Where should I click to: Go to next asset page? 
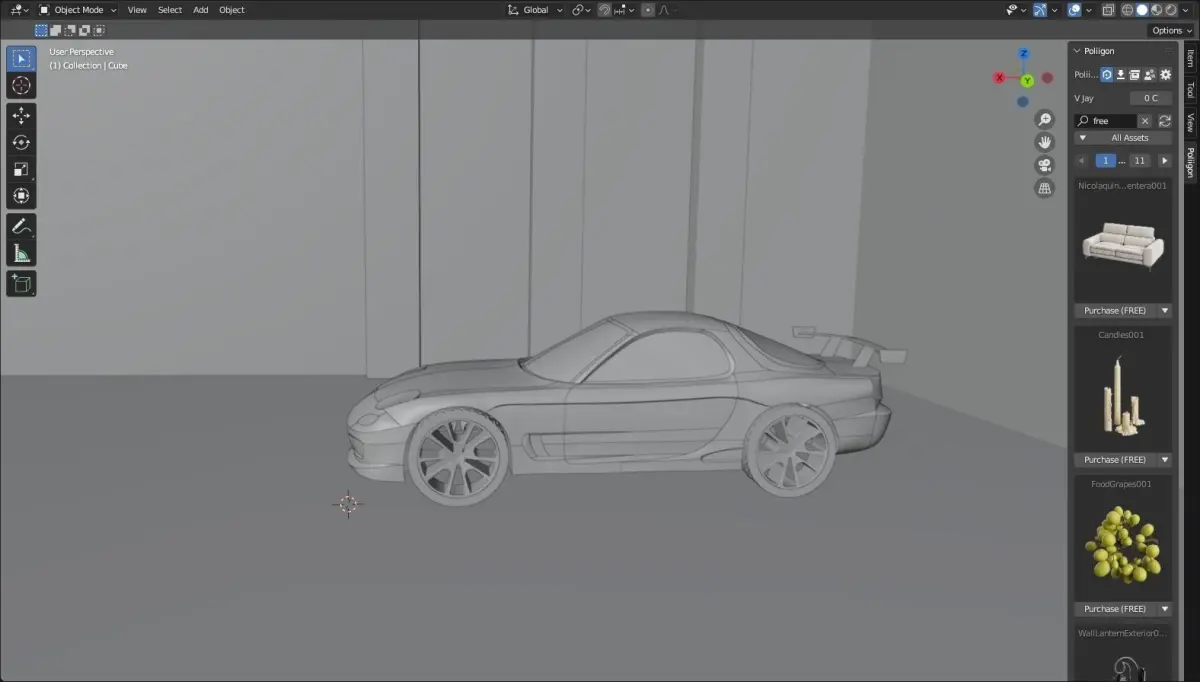point(1164,161)
